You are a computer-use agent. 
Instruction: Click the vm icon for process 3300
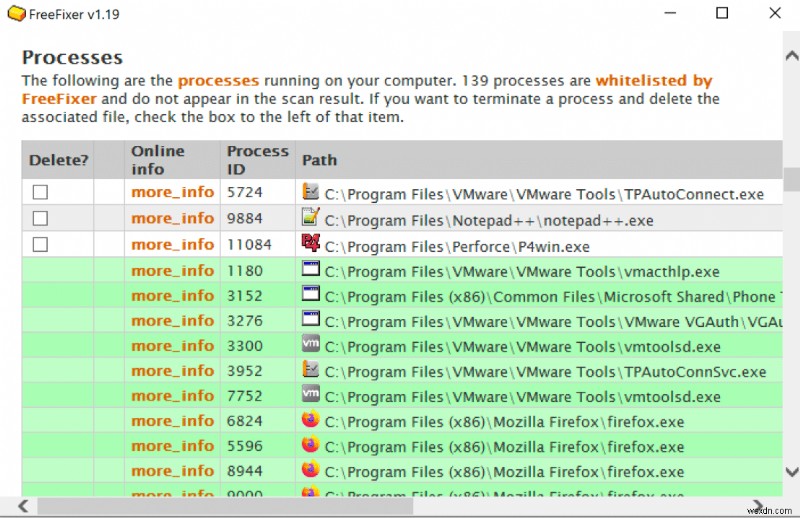click(x=311, y=343)
